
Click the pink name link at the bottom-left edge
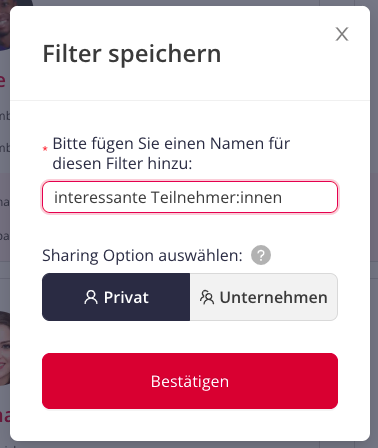[x=5, y=415]
